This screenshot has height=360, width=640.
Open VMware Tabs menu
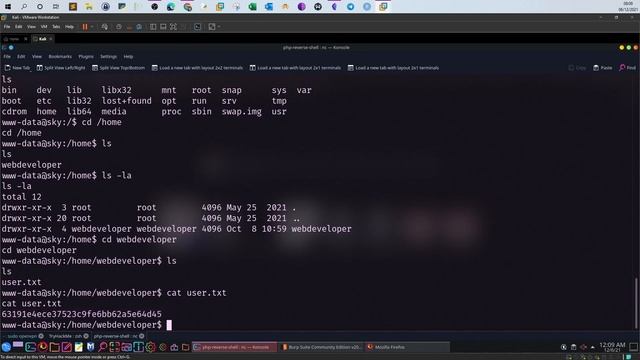[56, 27]
